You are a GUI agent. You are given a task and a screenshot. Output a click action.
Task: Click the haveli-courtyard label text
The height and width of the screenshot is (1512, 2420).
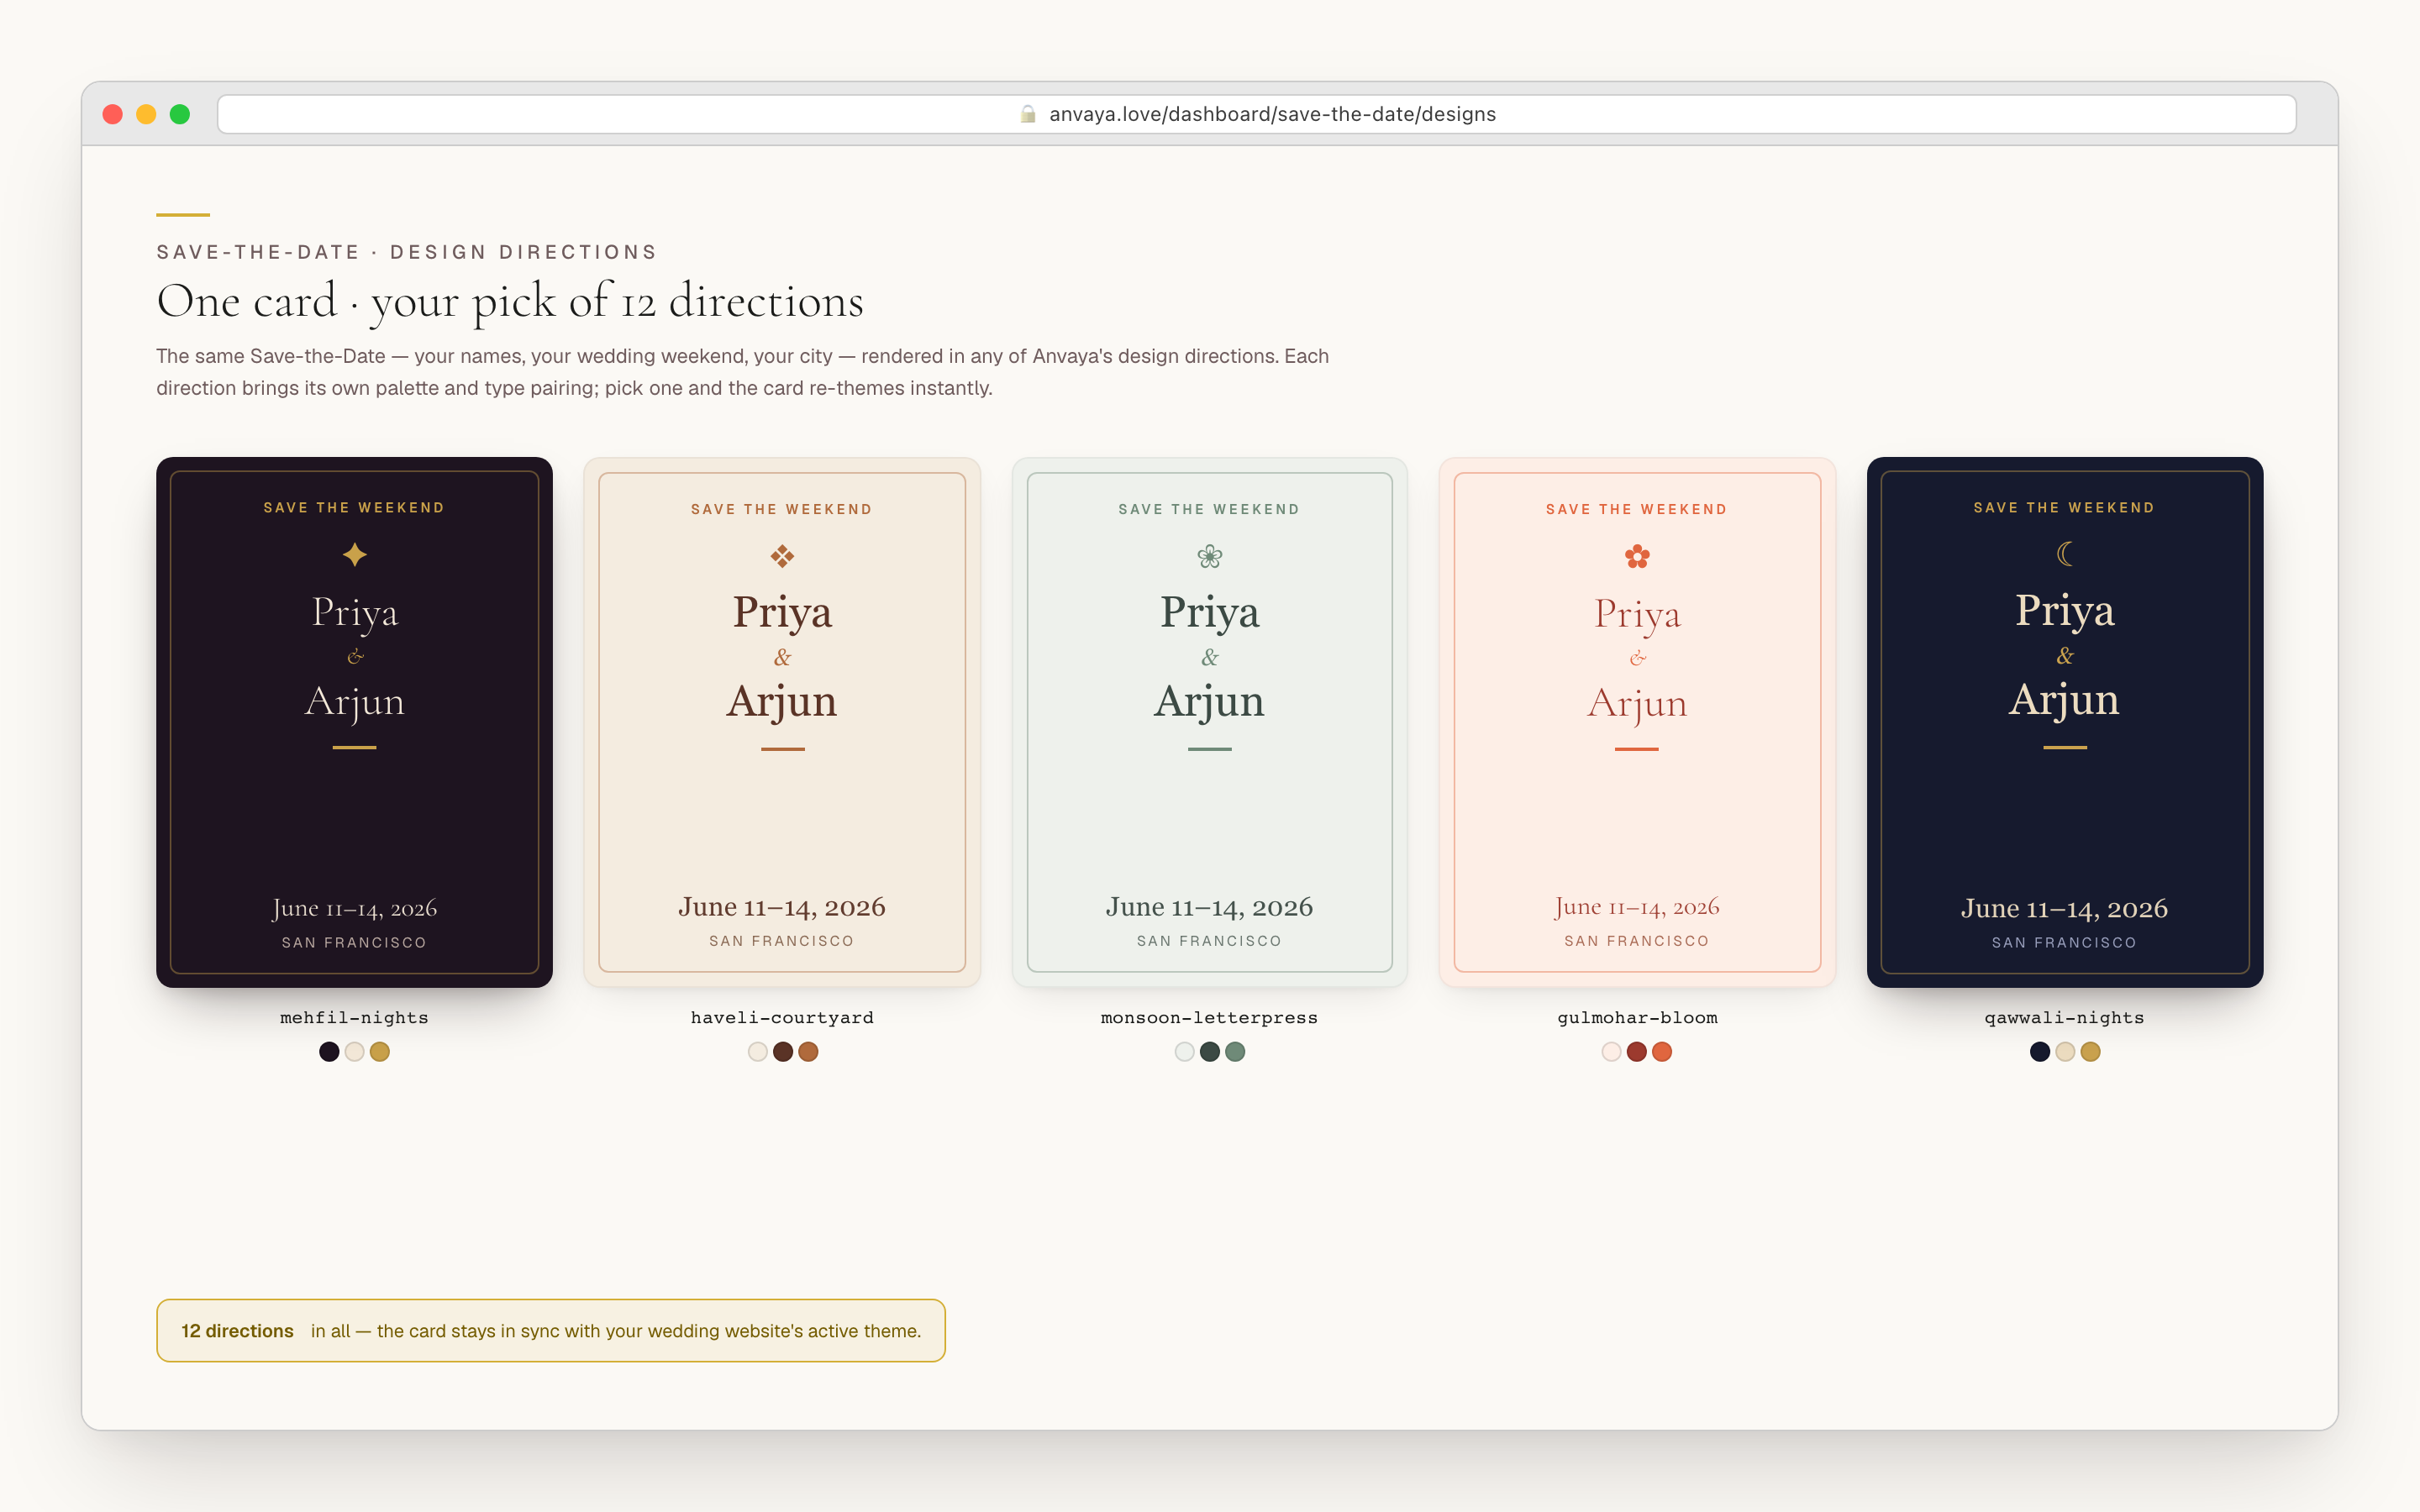pos(782,1018)
